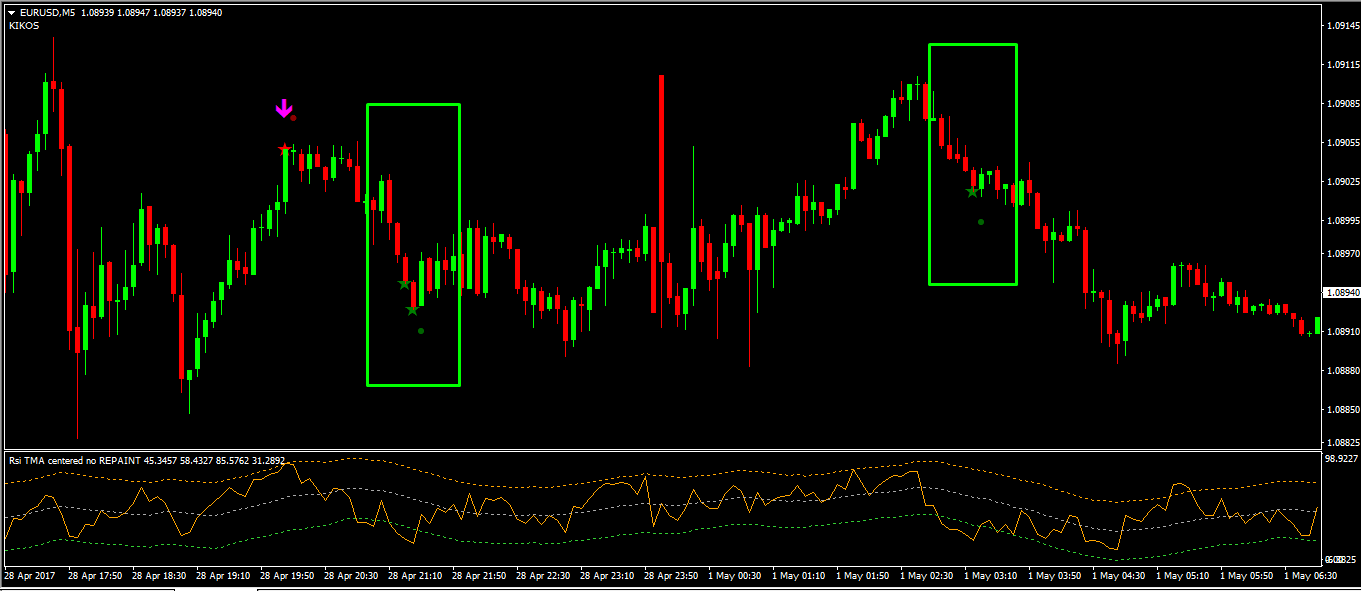
Task: Click the current price tag 1.08940
Action: [1340, 293]
